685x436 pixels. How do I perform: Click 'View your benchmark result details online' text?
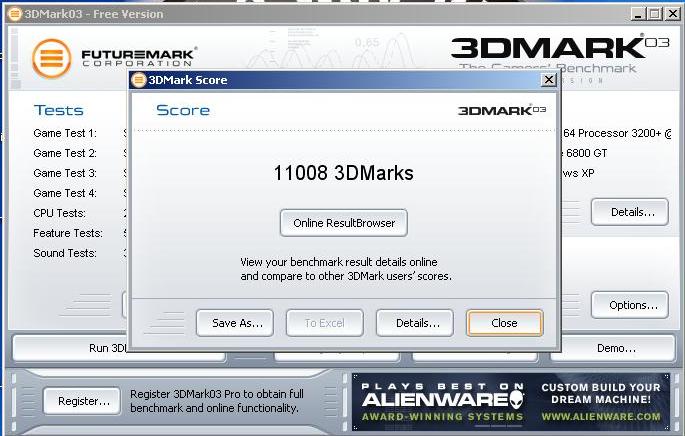(339, 262)
